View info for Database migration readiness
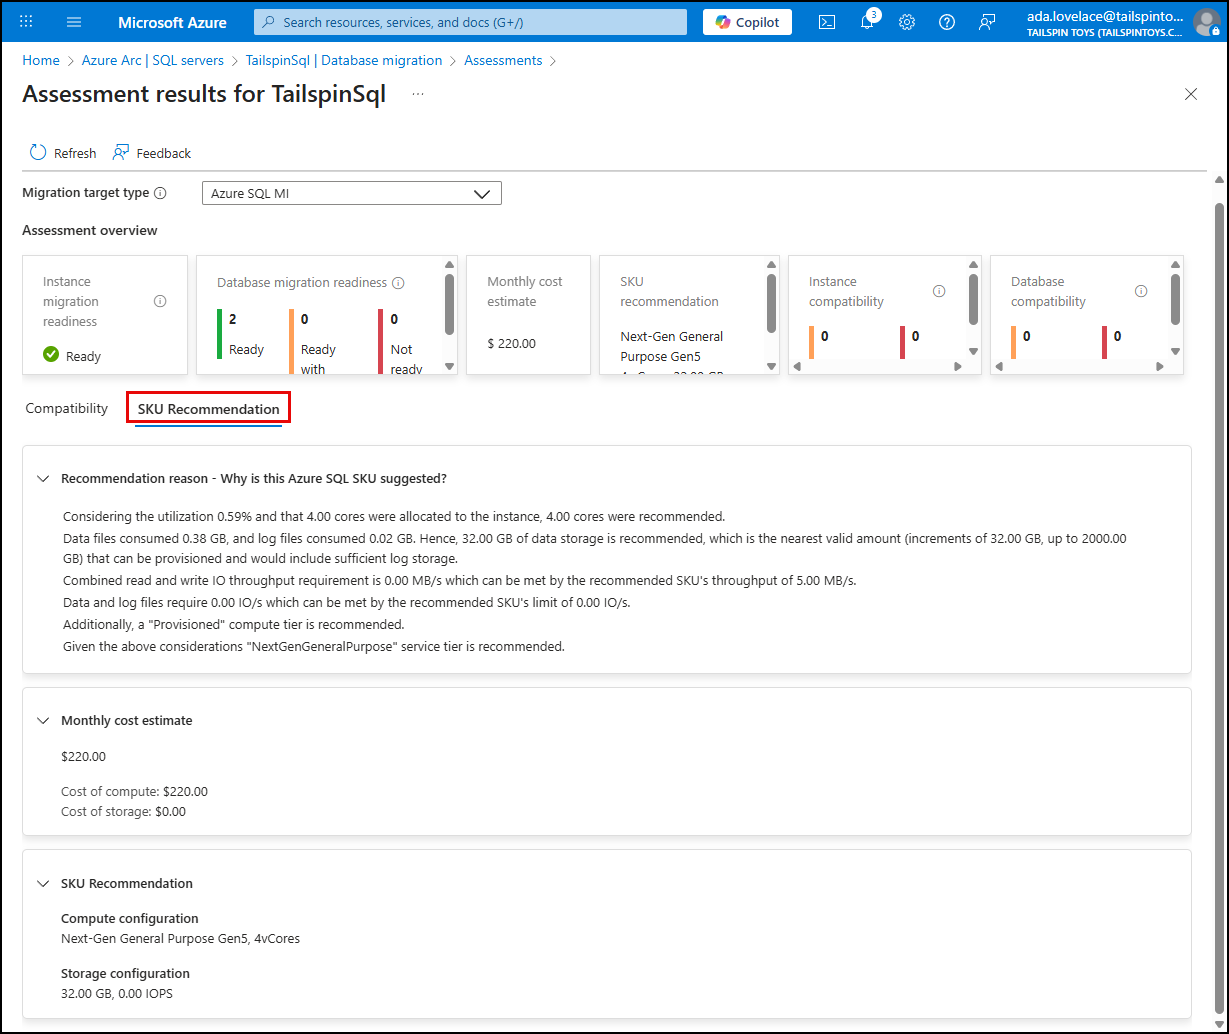The width and height of the screenshot is (1229, 1034). 398,282
